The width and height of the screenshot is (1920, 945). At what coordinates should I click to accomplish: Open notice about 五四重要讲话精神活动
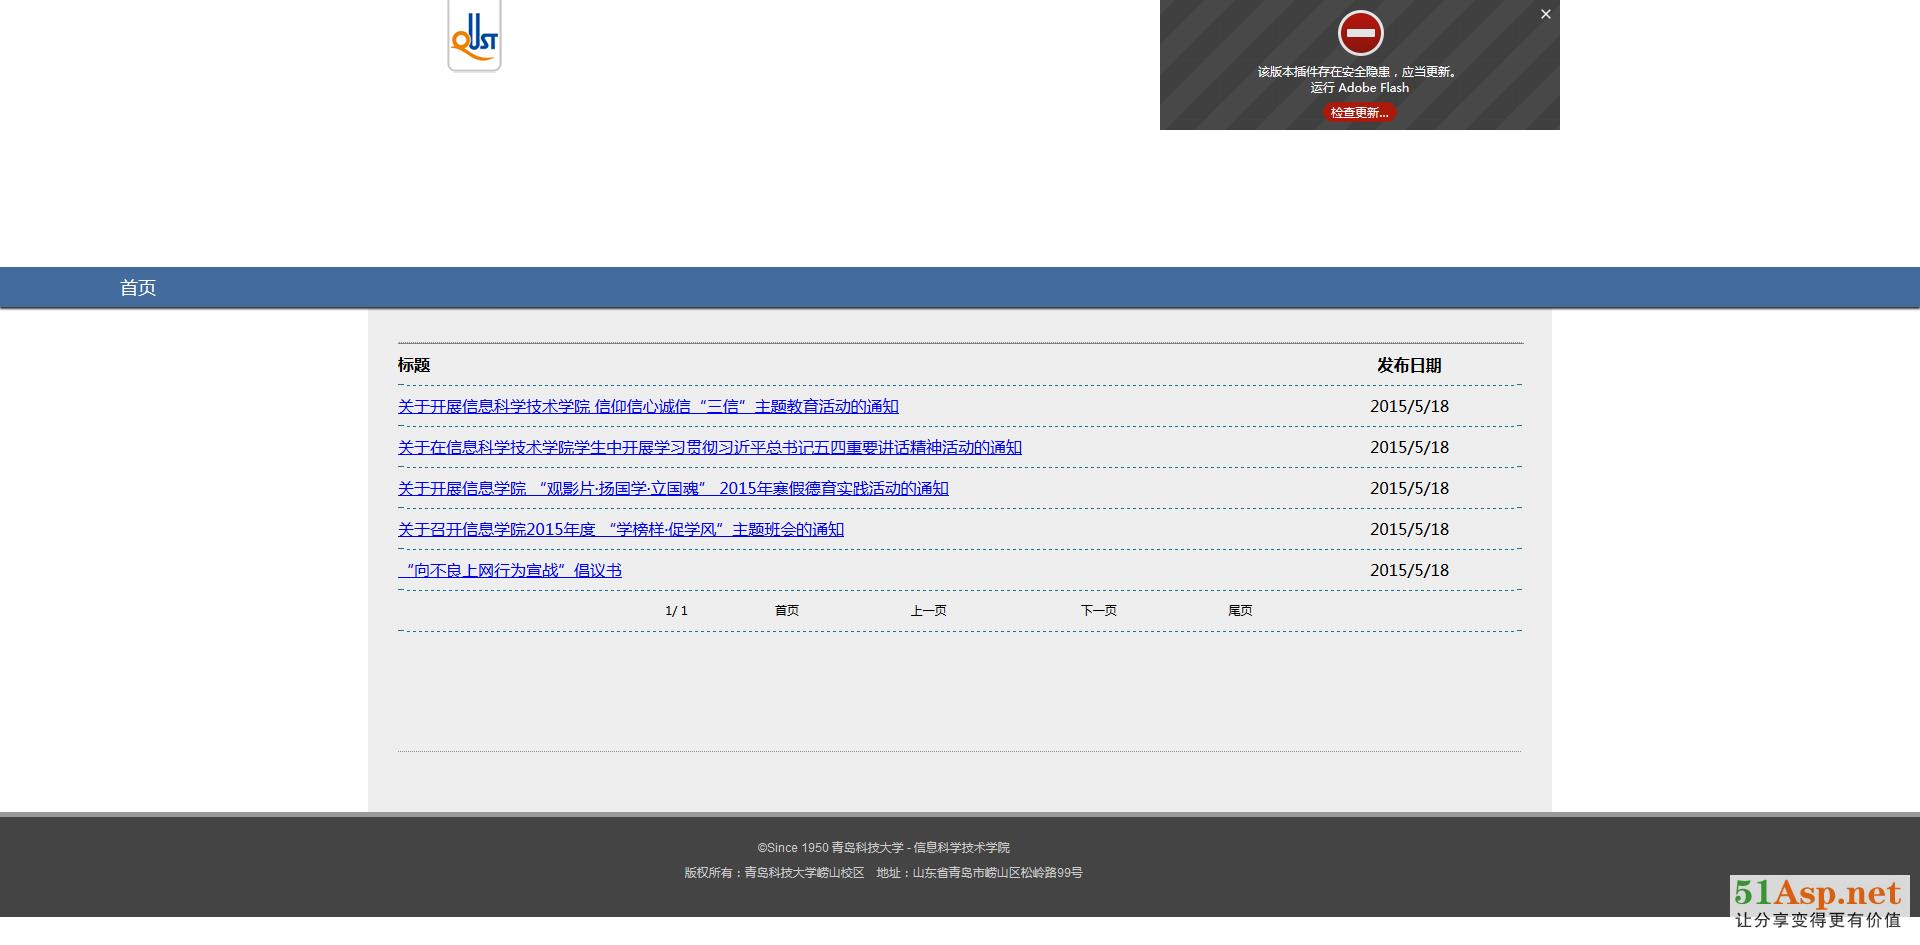point(710,447)
